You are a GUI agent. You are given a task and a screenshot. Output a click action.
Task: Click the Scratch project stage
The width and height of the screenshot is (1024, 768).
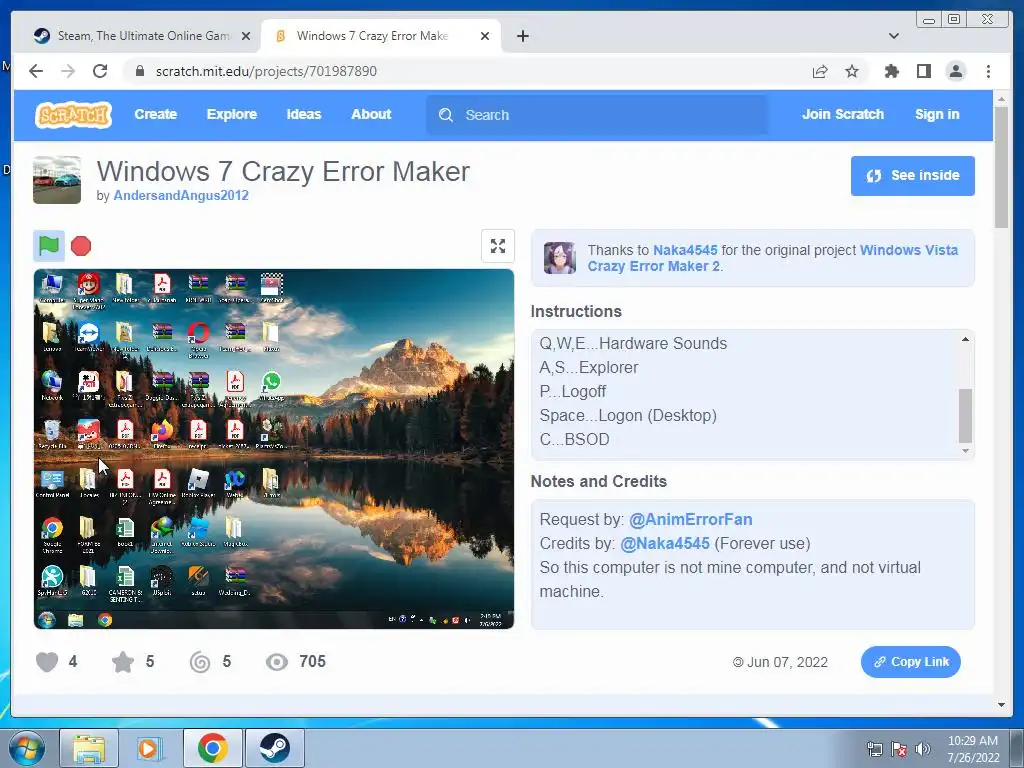(274, 449)
